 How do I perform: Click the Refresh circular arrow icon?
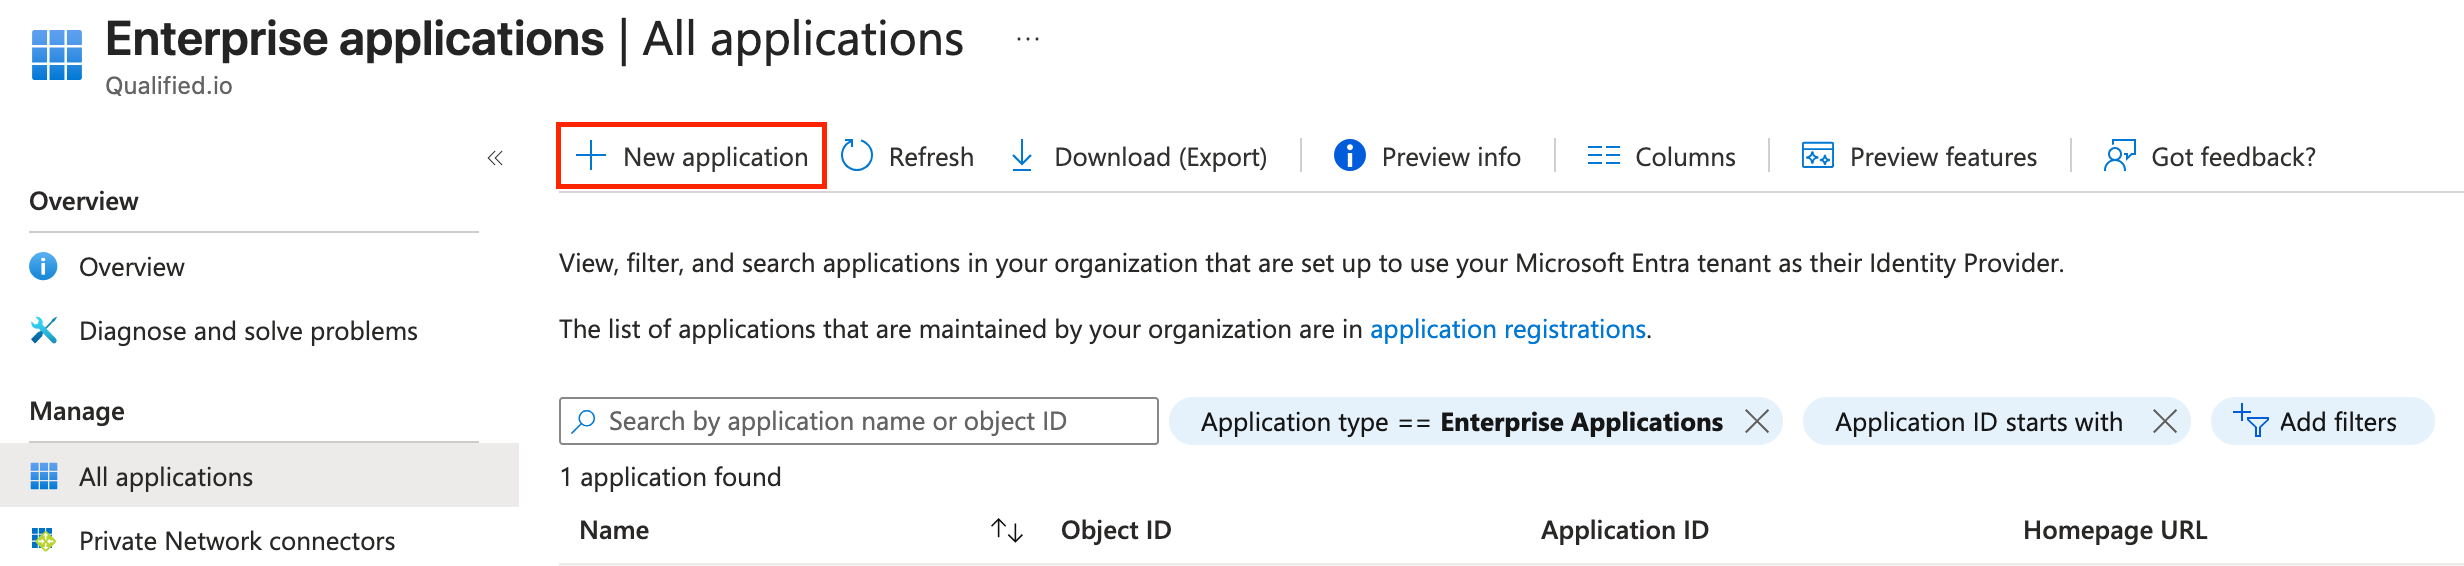pyautogui.click(x=857, y=156)
